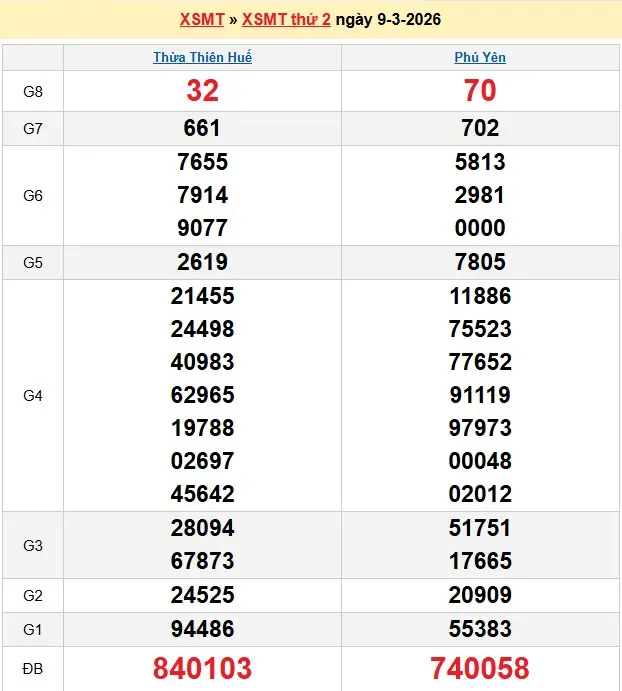Open the XSMT thứ 2 link

pos(286,19)
